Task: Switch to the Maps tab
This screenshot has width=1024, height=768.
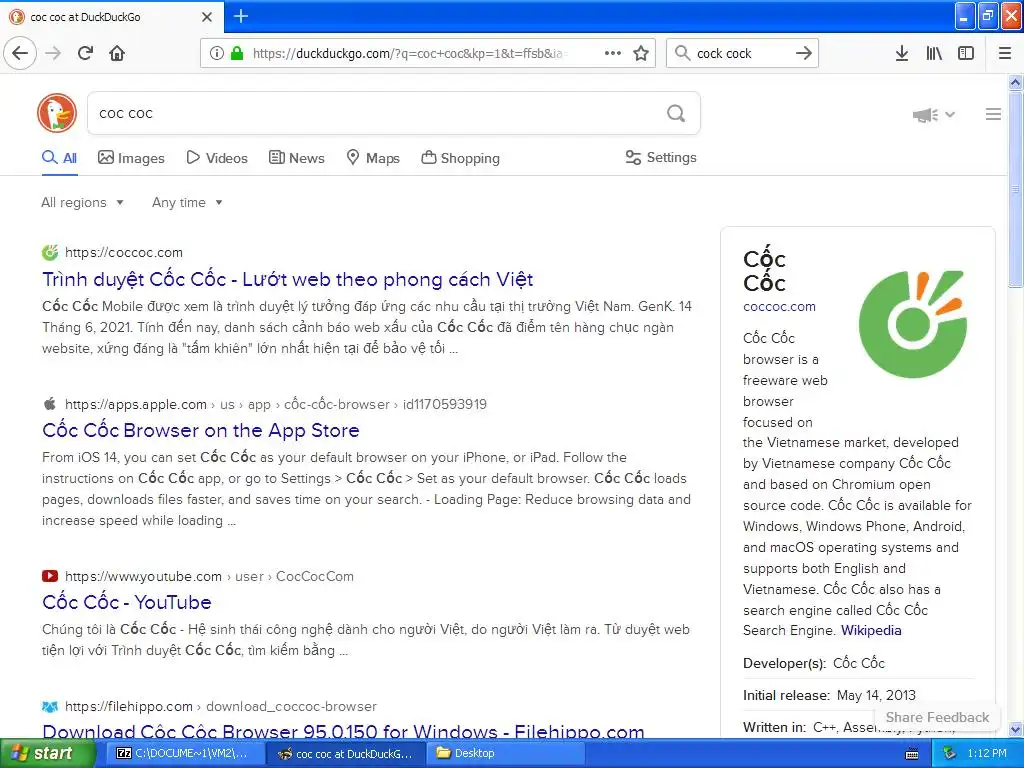Action: point(373,158)
